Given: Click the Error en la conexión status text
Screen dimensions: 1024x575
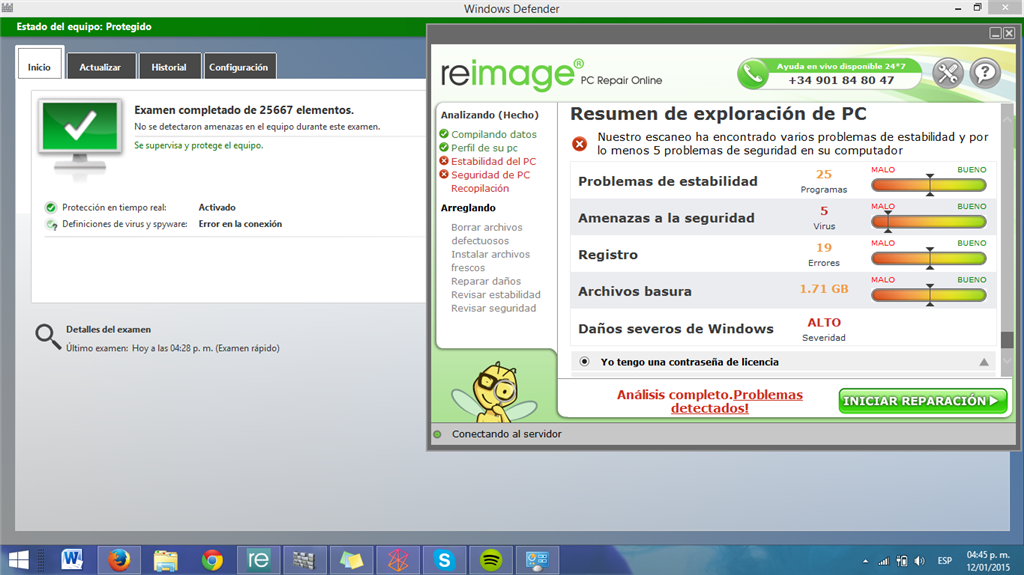Looking at the screenshot, I should (x=240, y=224).
